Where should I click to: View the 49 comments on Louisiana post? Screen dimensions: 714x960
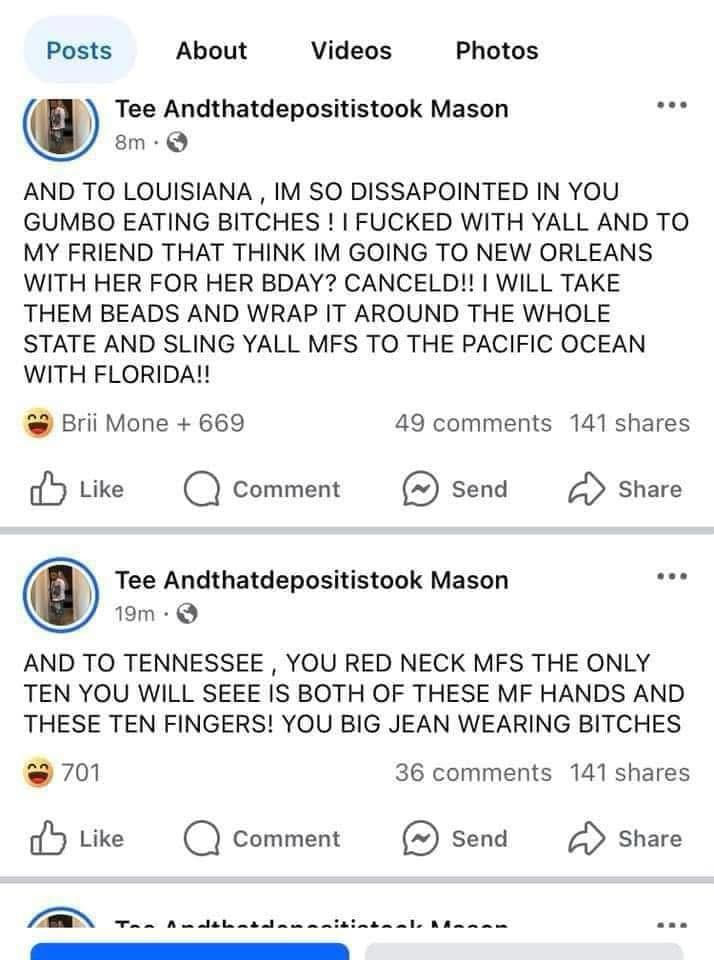click(x=473, y=423)
